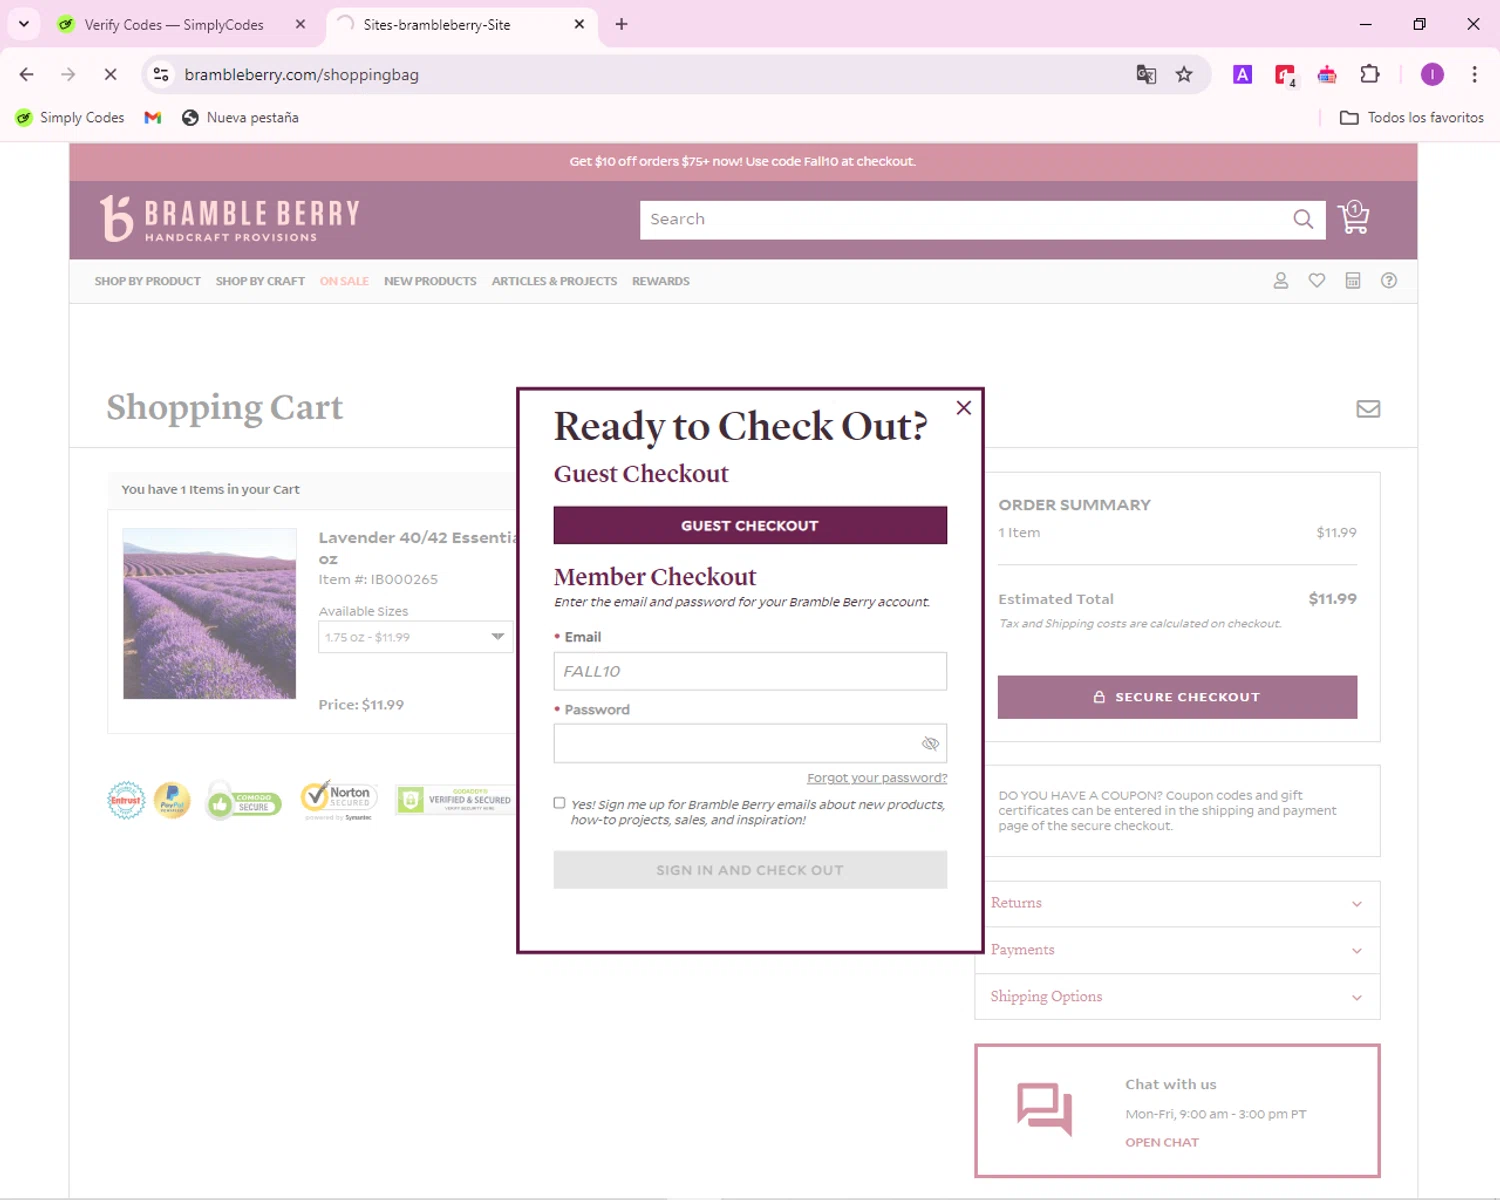Expand the Shipping Options section
Image resolution: width=1500 pixels, height=1200 pixels.
pyautogui.click(x=1177, y=997)
